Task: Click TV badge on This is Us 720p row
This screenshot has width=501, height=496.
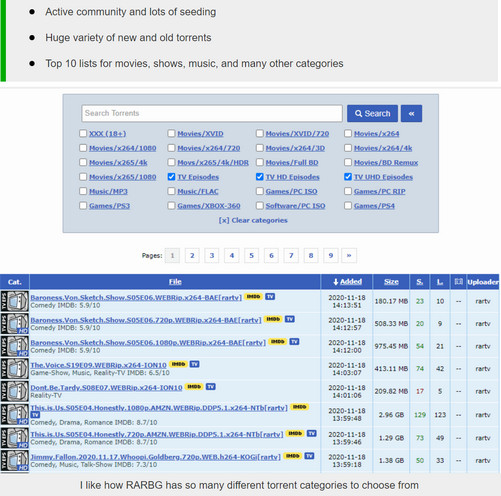Action: [x=311, y=433]
